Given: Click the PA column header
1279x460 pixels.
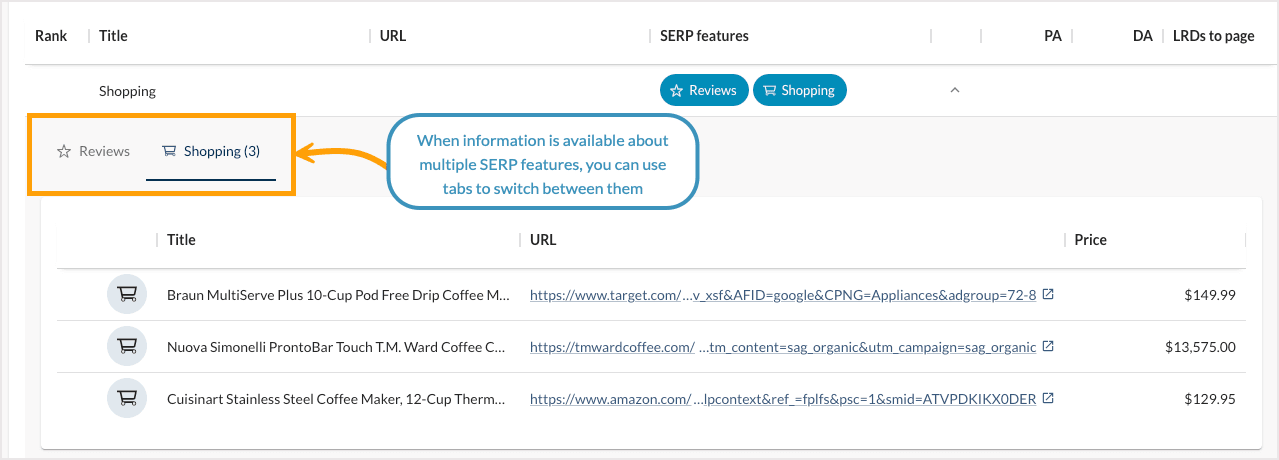Looking at the screenshot, I should click(1052, 36).
